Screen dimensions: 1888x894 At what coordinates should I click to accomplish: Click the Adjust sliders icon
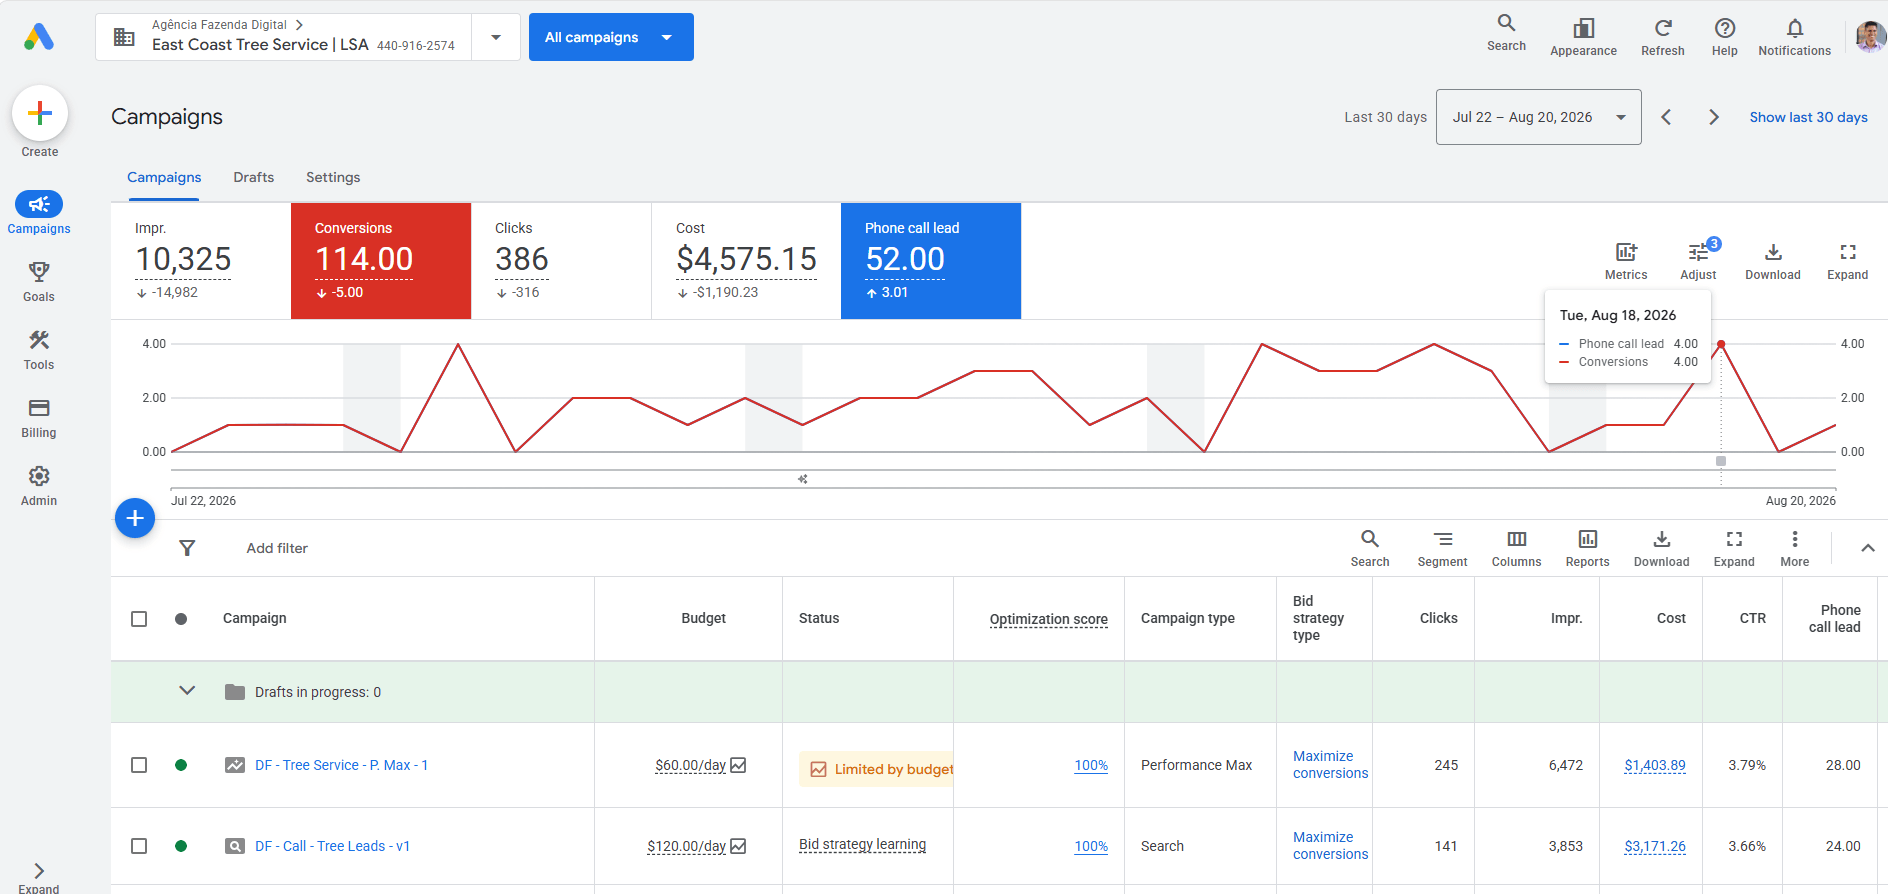(x=1698, y=252)
